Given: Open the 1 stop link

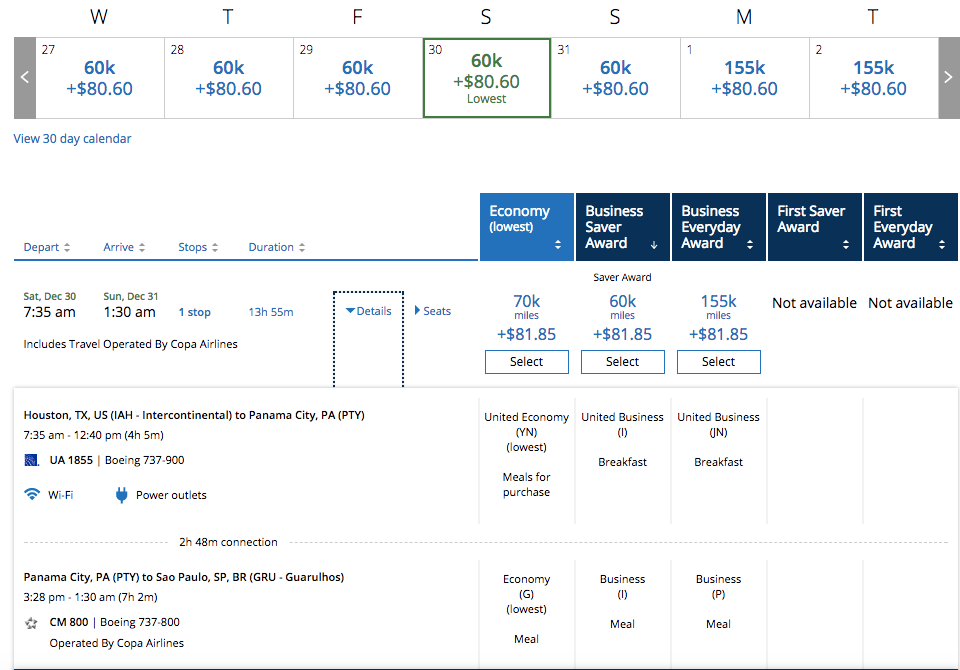Looking at the screenshot, I should tap(194, 312).
